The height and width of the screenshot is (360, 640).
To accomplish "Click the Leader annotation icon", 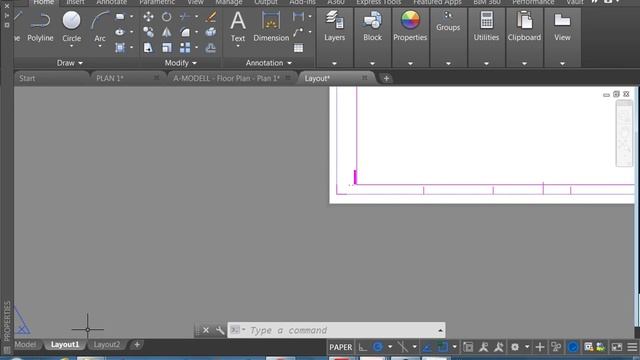I will (298, 32).
